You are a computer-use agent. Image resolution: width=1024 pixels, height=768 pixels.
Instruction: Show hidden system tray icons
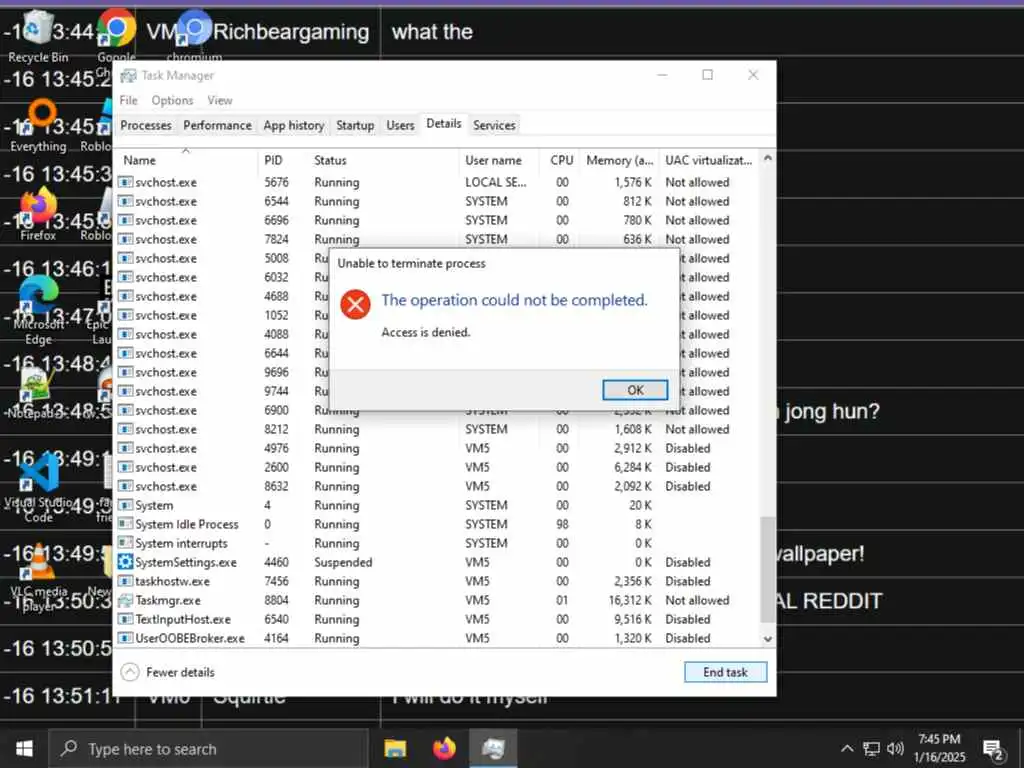click(847, 748)
